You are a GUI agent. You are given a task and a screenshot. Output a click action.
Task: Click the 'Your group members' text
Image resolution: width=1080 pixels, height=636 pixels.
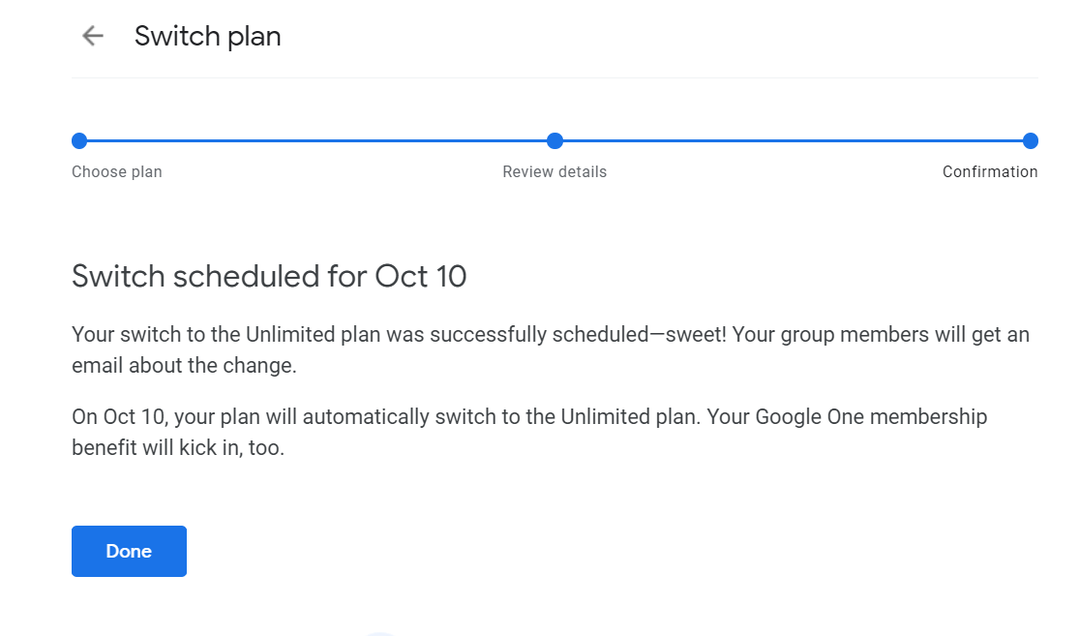tap(825, 334)
